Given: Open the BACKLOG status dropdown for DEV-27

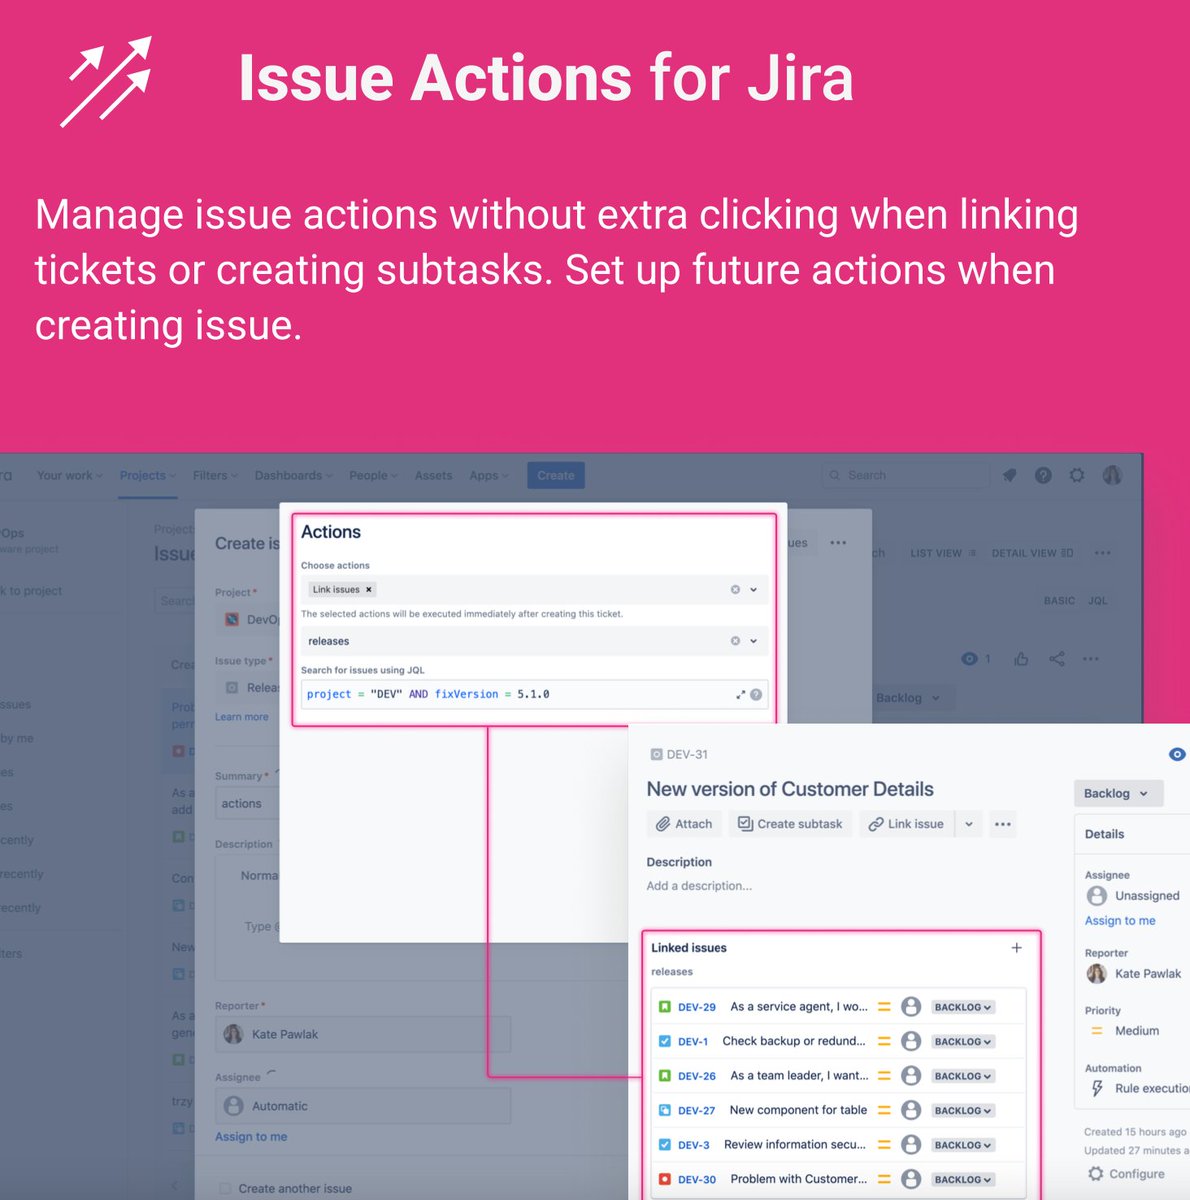Looking at the screenshot, I should (963, 1111).
